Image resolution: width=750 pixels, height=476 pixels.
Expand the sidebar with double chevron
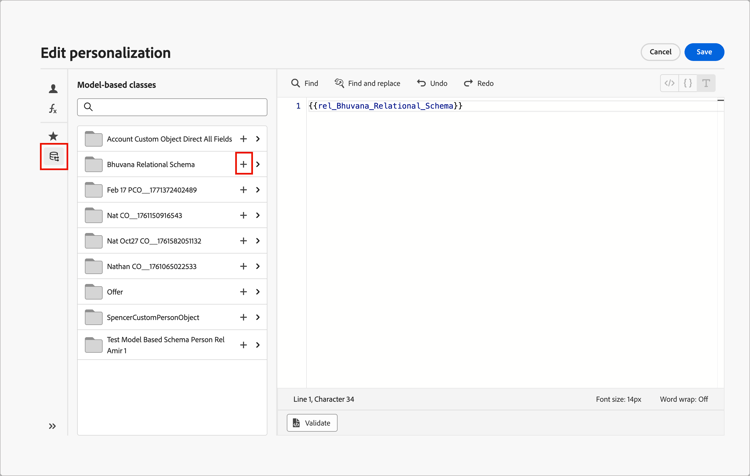pos(53,426)
